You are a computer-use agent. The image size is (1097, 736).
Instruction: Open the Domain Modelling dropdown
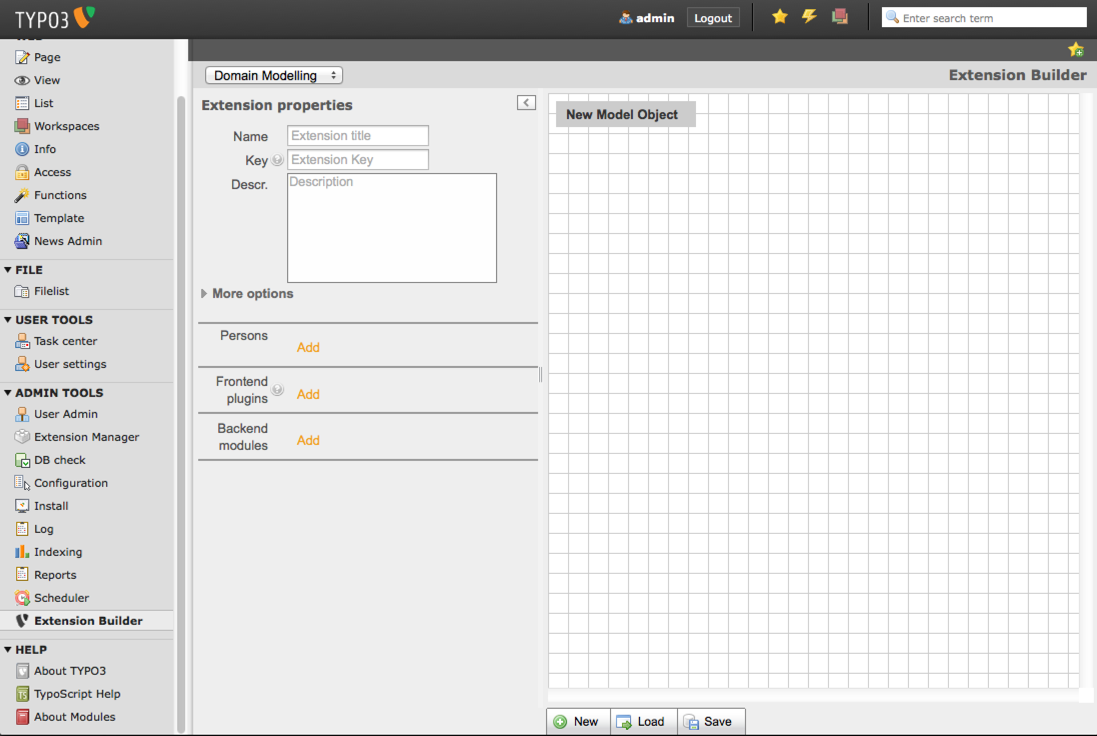point(274,75)
